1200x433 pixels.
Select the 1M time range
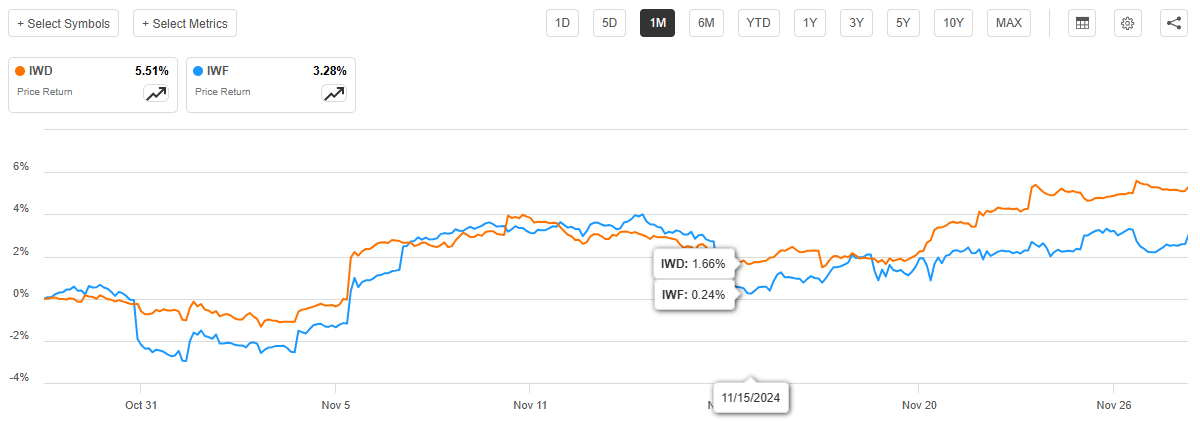(x=657, y=23)
